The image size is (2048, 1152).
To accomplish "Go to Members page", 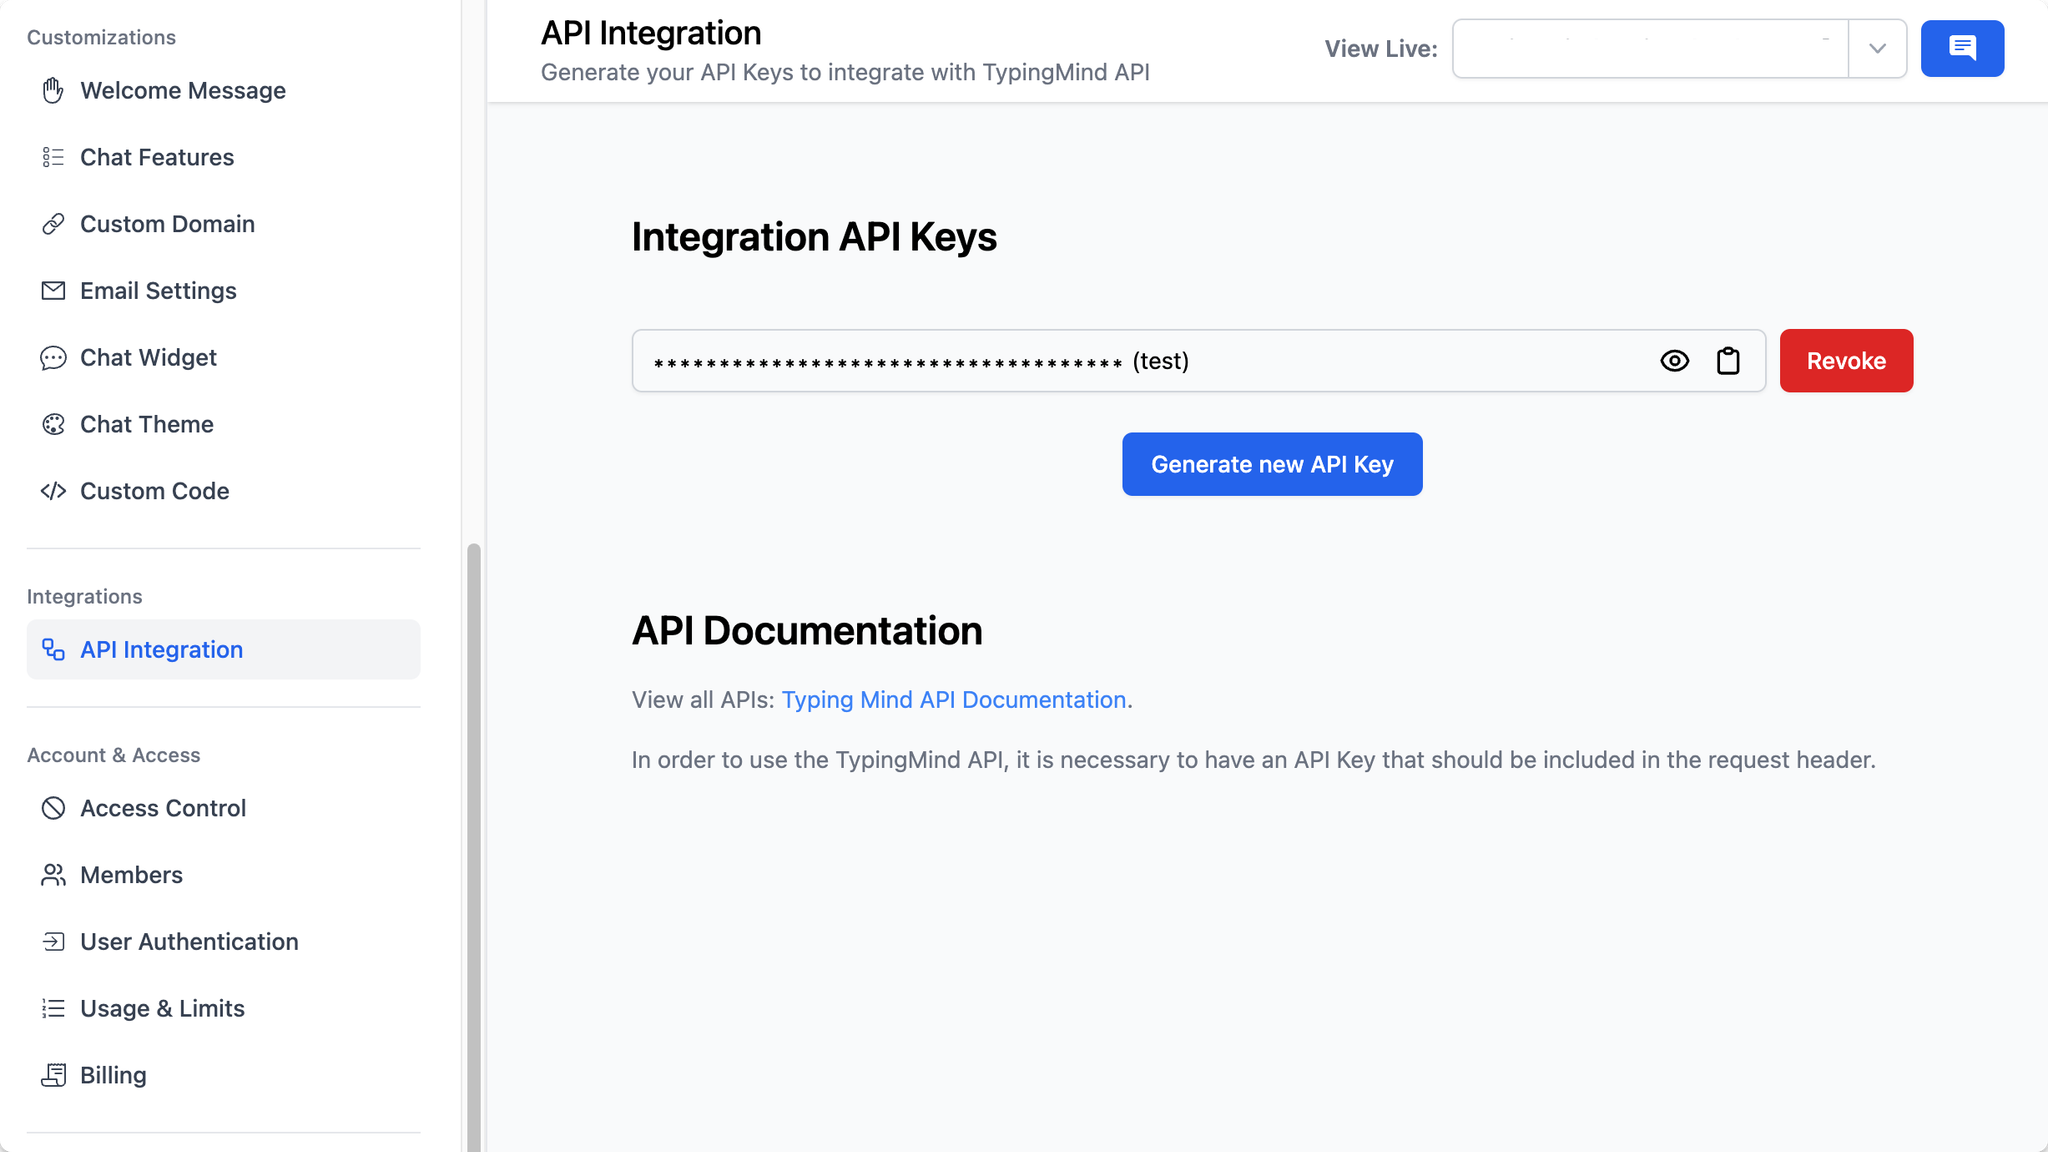I will coord(224,875).
